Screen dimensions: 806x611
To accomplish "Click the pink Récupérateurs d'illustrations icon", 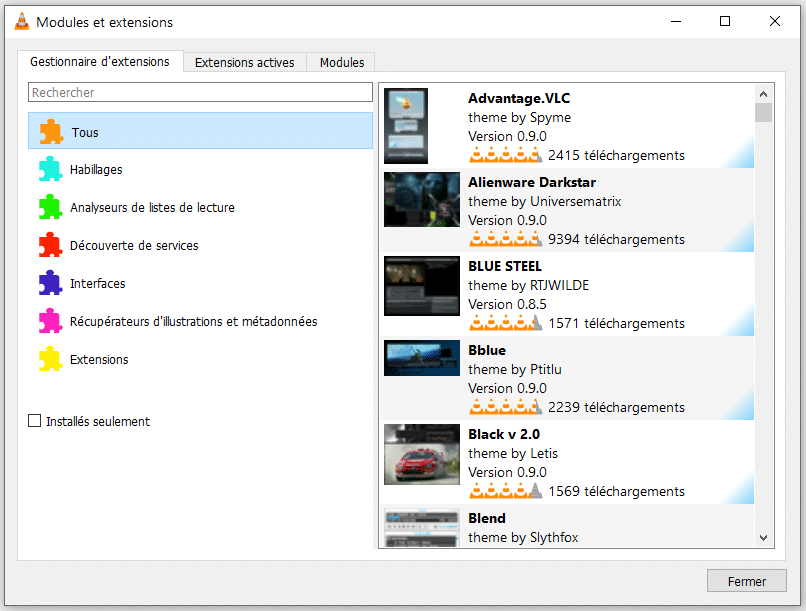I will pyautogui.click(x=50, y=322).
